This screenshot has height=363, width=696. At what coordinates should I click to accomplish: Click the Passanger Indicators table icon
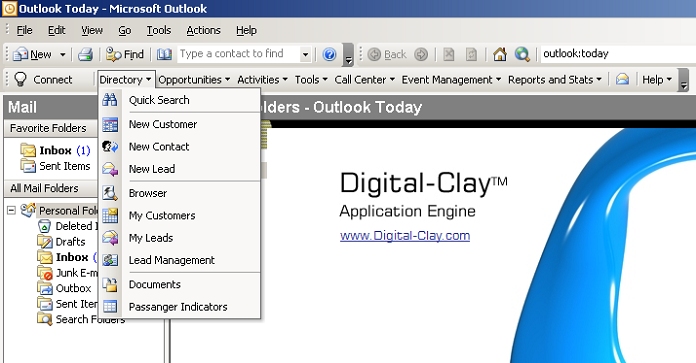coord(110,307)
